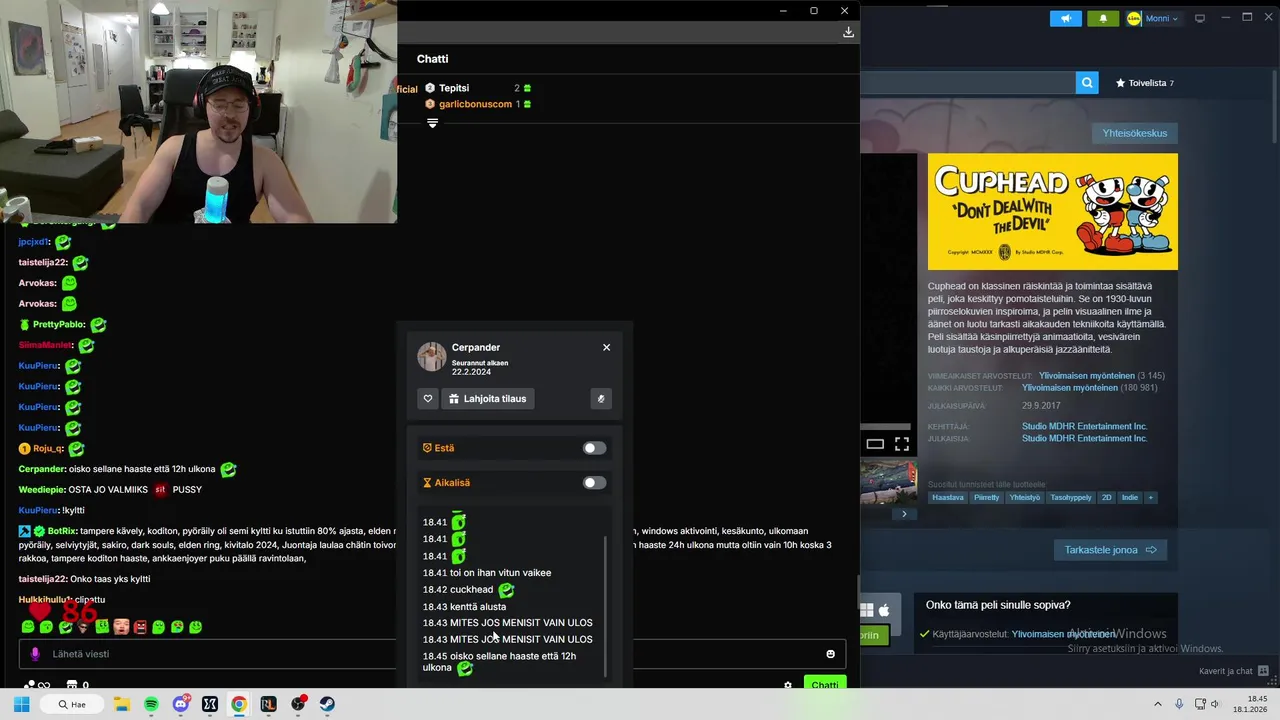The image size is (1280, 720).
Task: Select the 2D tag
Action: [1106, 497]
